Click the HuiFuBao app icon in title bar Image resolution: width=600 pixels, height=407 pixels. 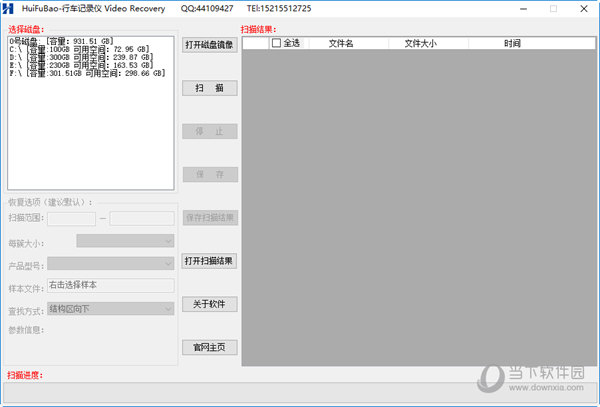pyautogui.click(x=8, y=8)
